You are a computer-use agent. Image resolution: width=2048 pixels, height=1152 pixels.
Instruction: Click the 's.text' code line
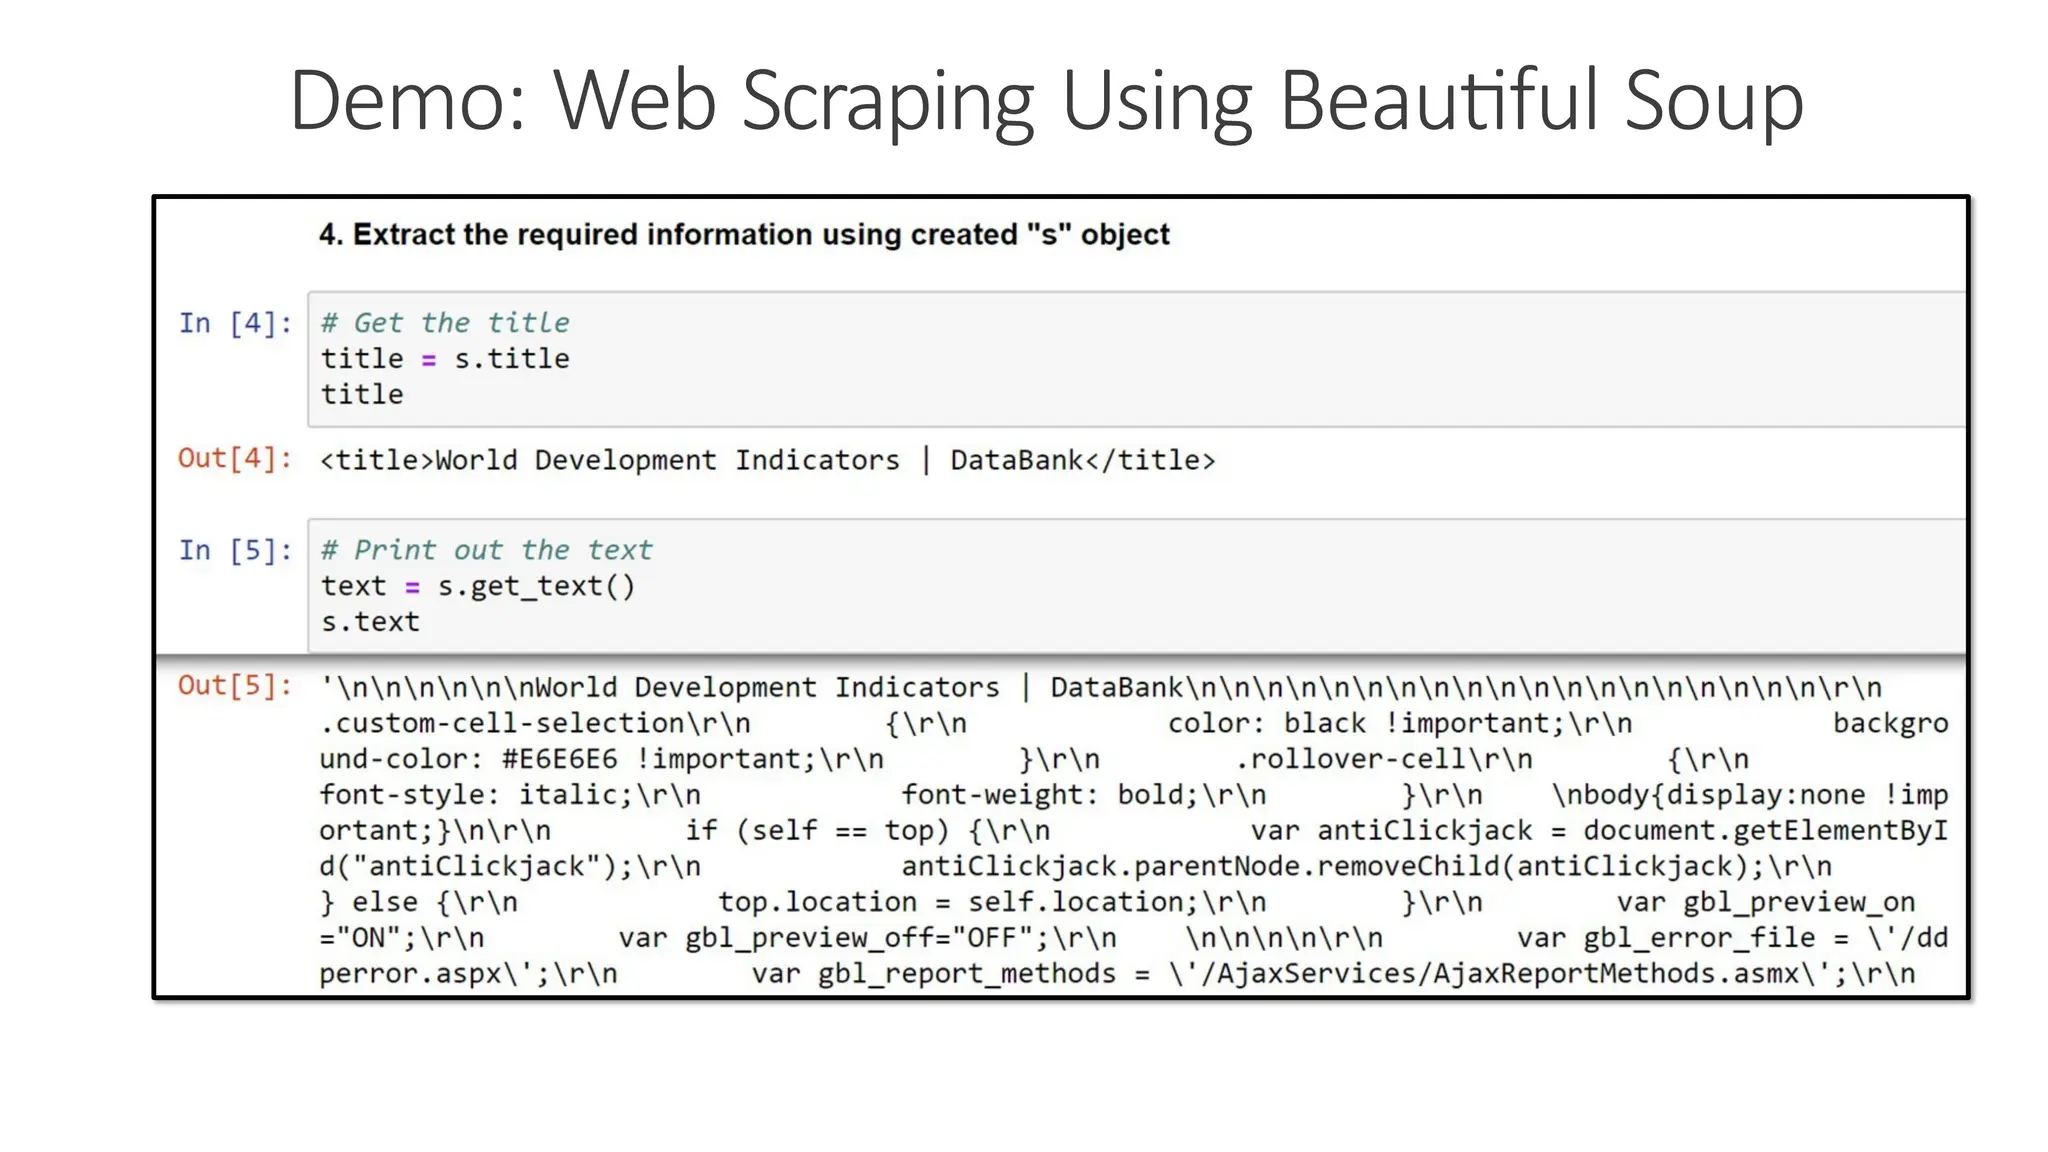point(370,622)
